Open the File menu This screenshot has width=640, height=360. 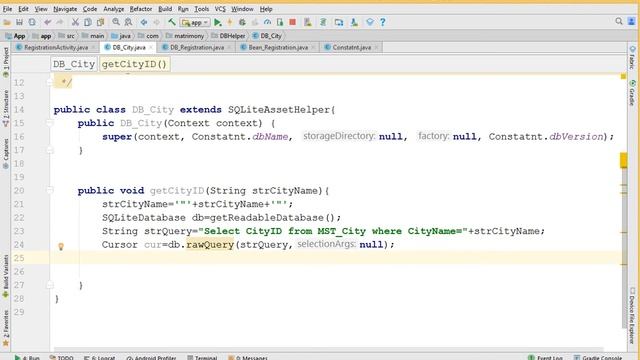(7, 9)
